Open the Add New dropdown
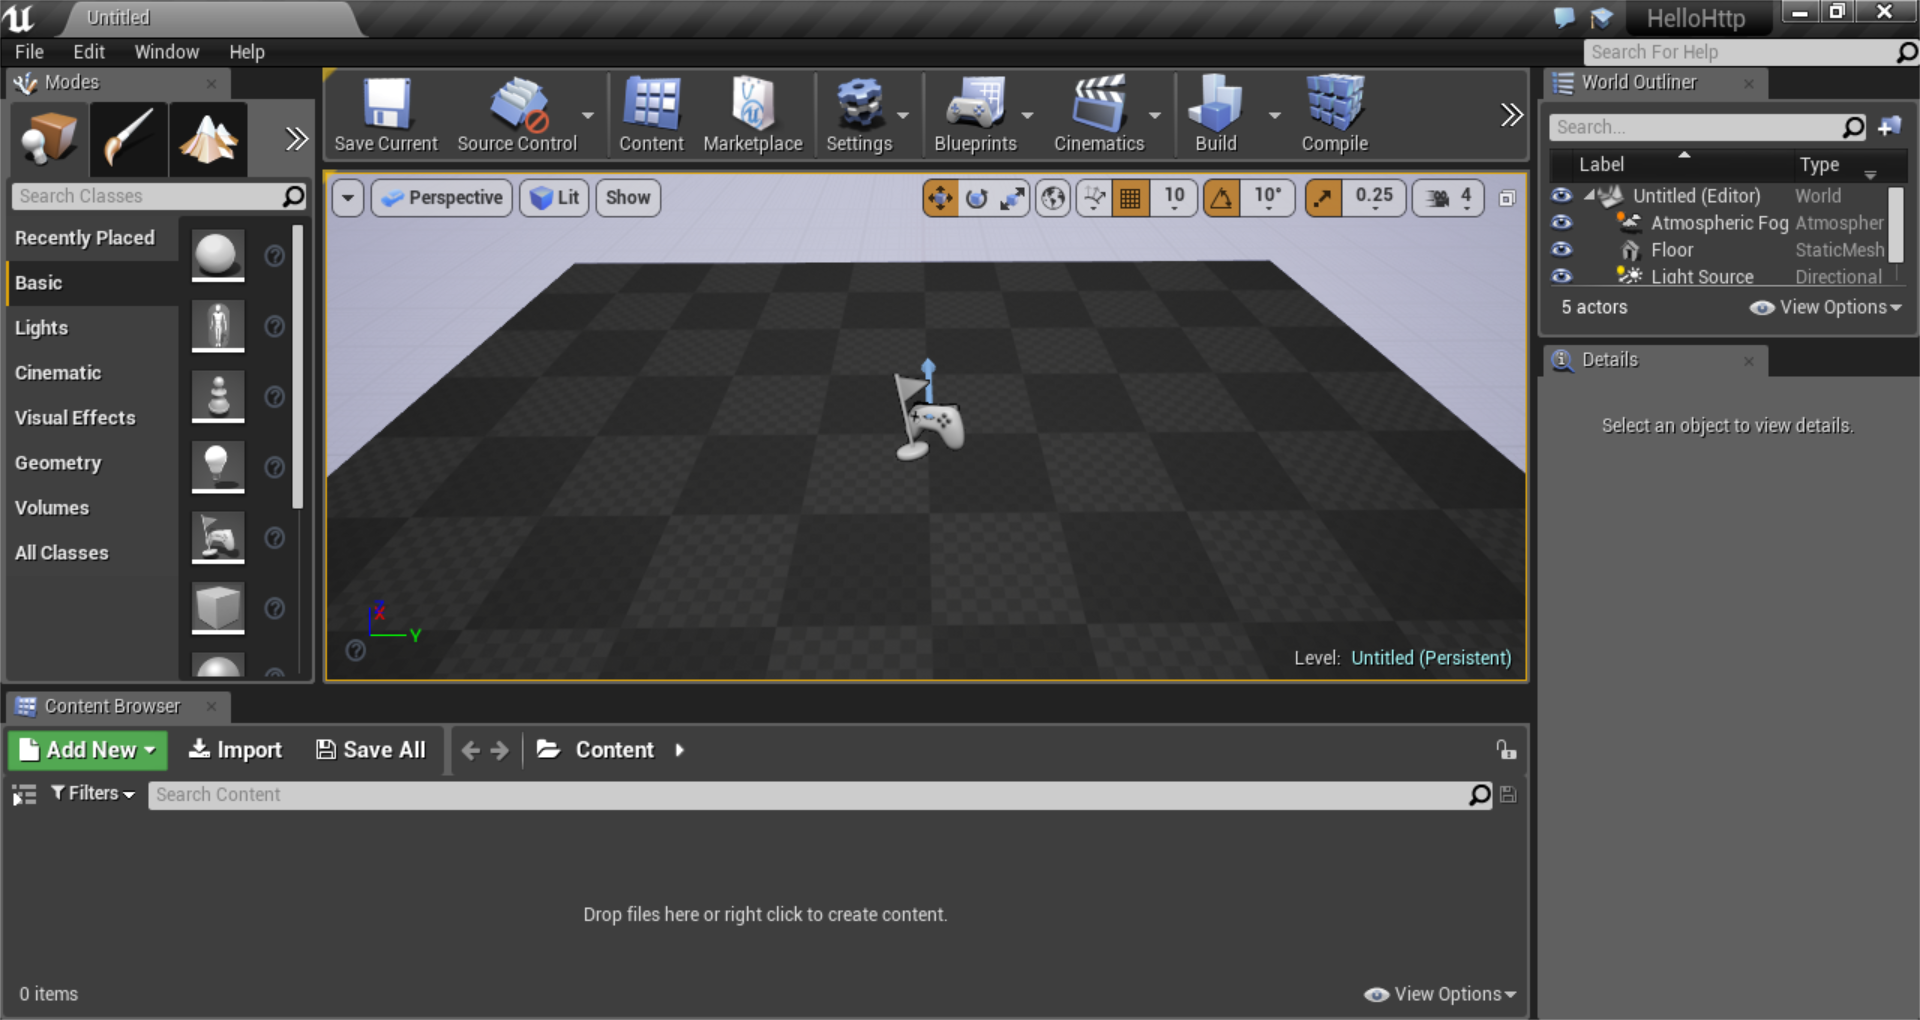This screenshot has width=1920, height=1020. point(88,750)
